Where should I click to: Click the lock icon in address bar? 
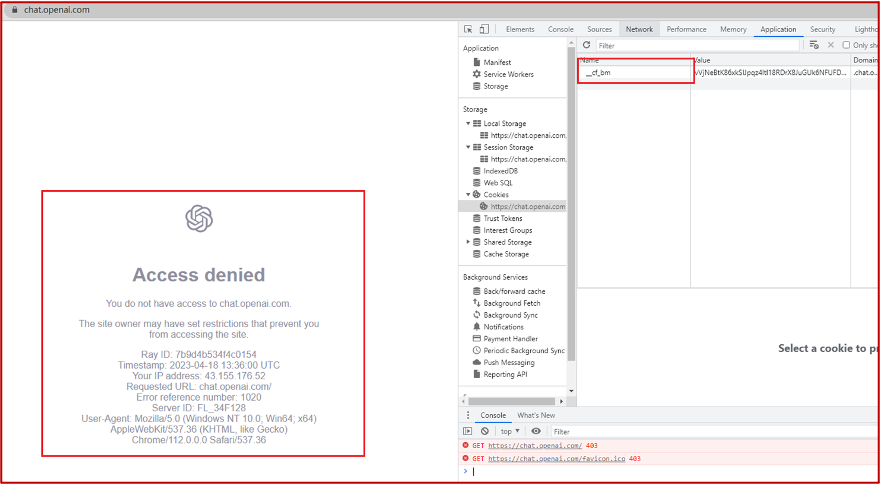tap(15, 10)
